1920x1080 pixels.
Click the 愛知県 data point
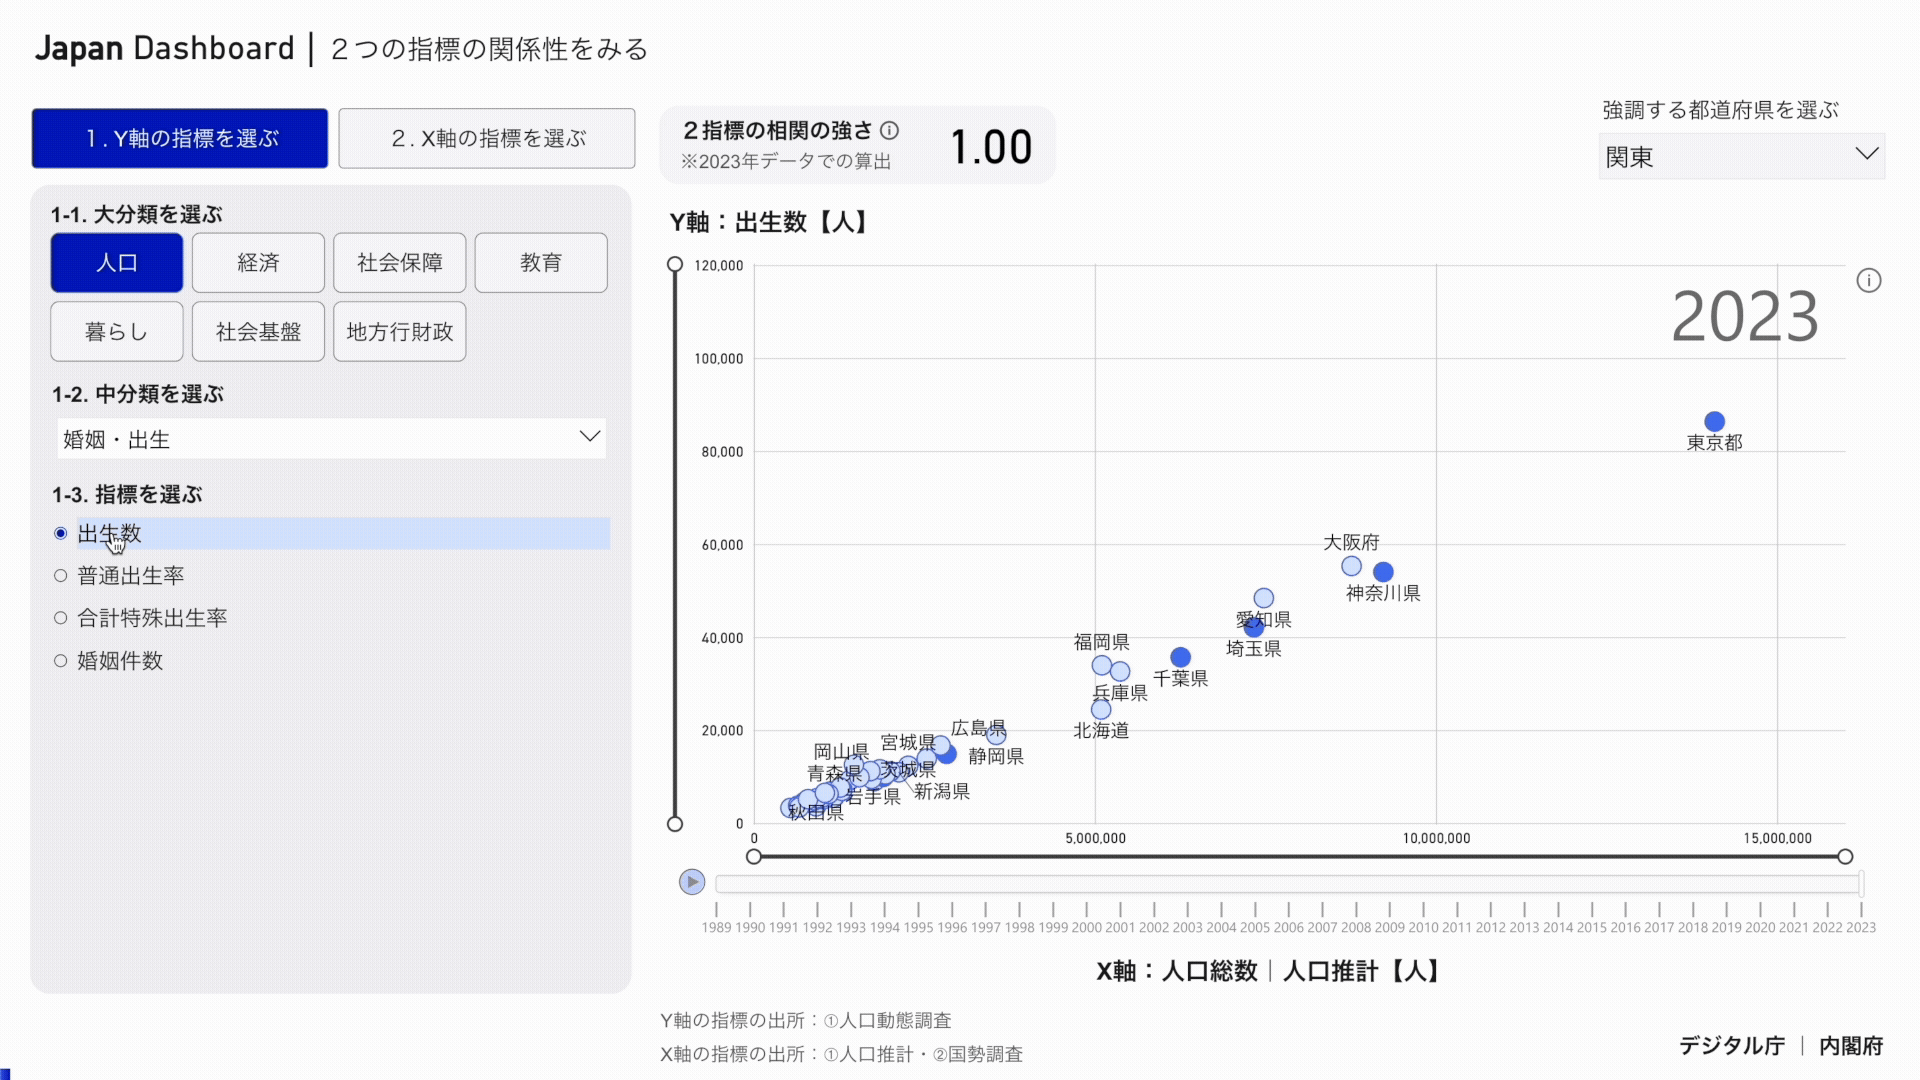(1264, 598)
